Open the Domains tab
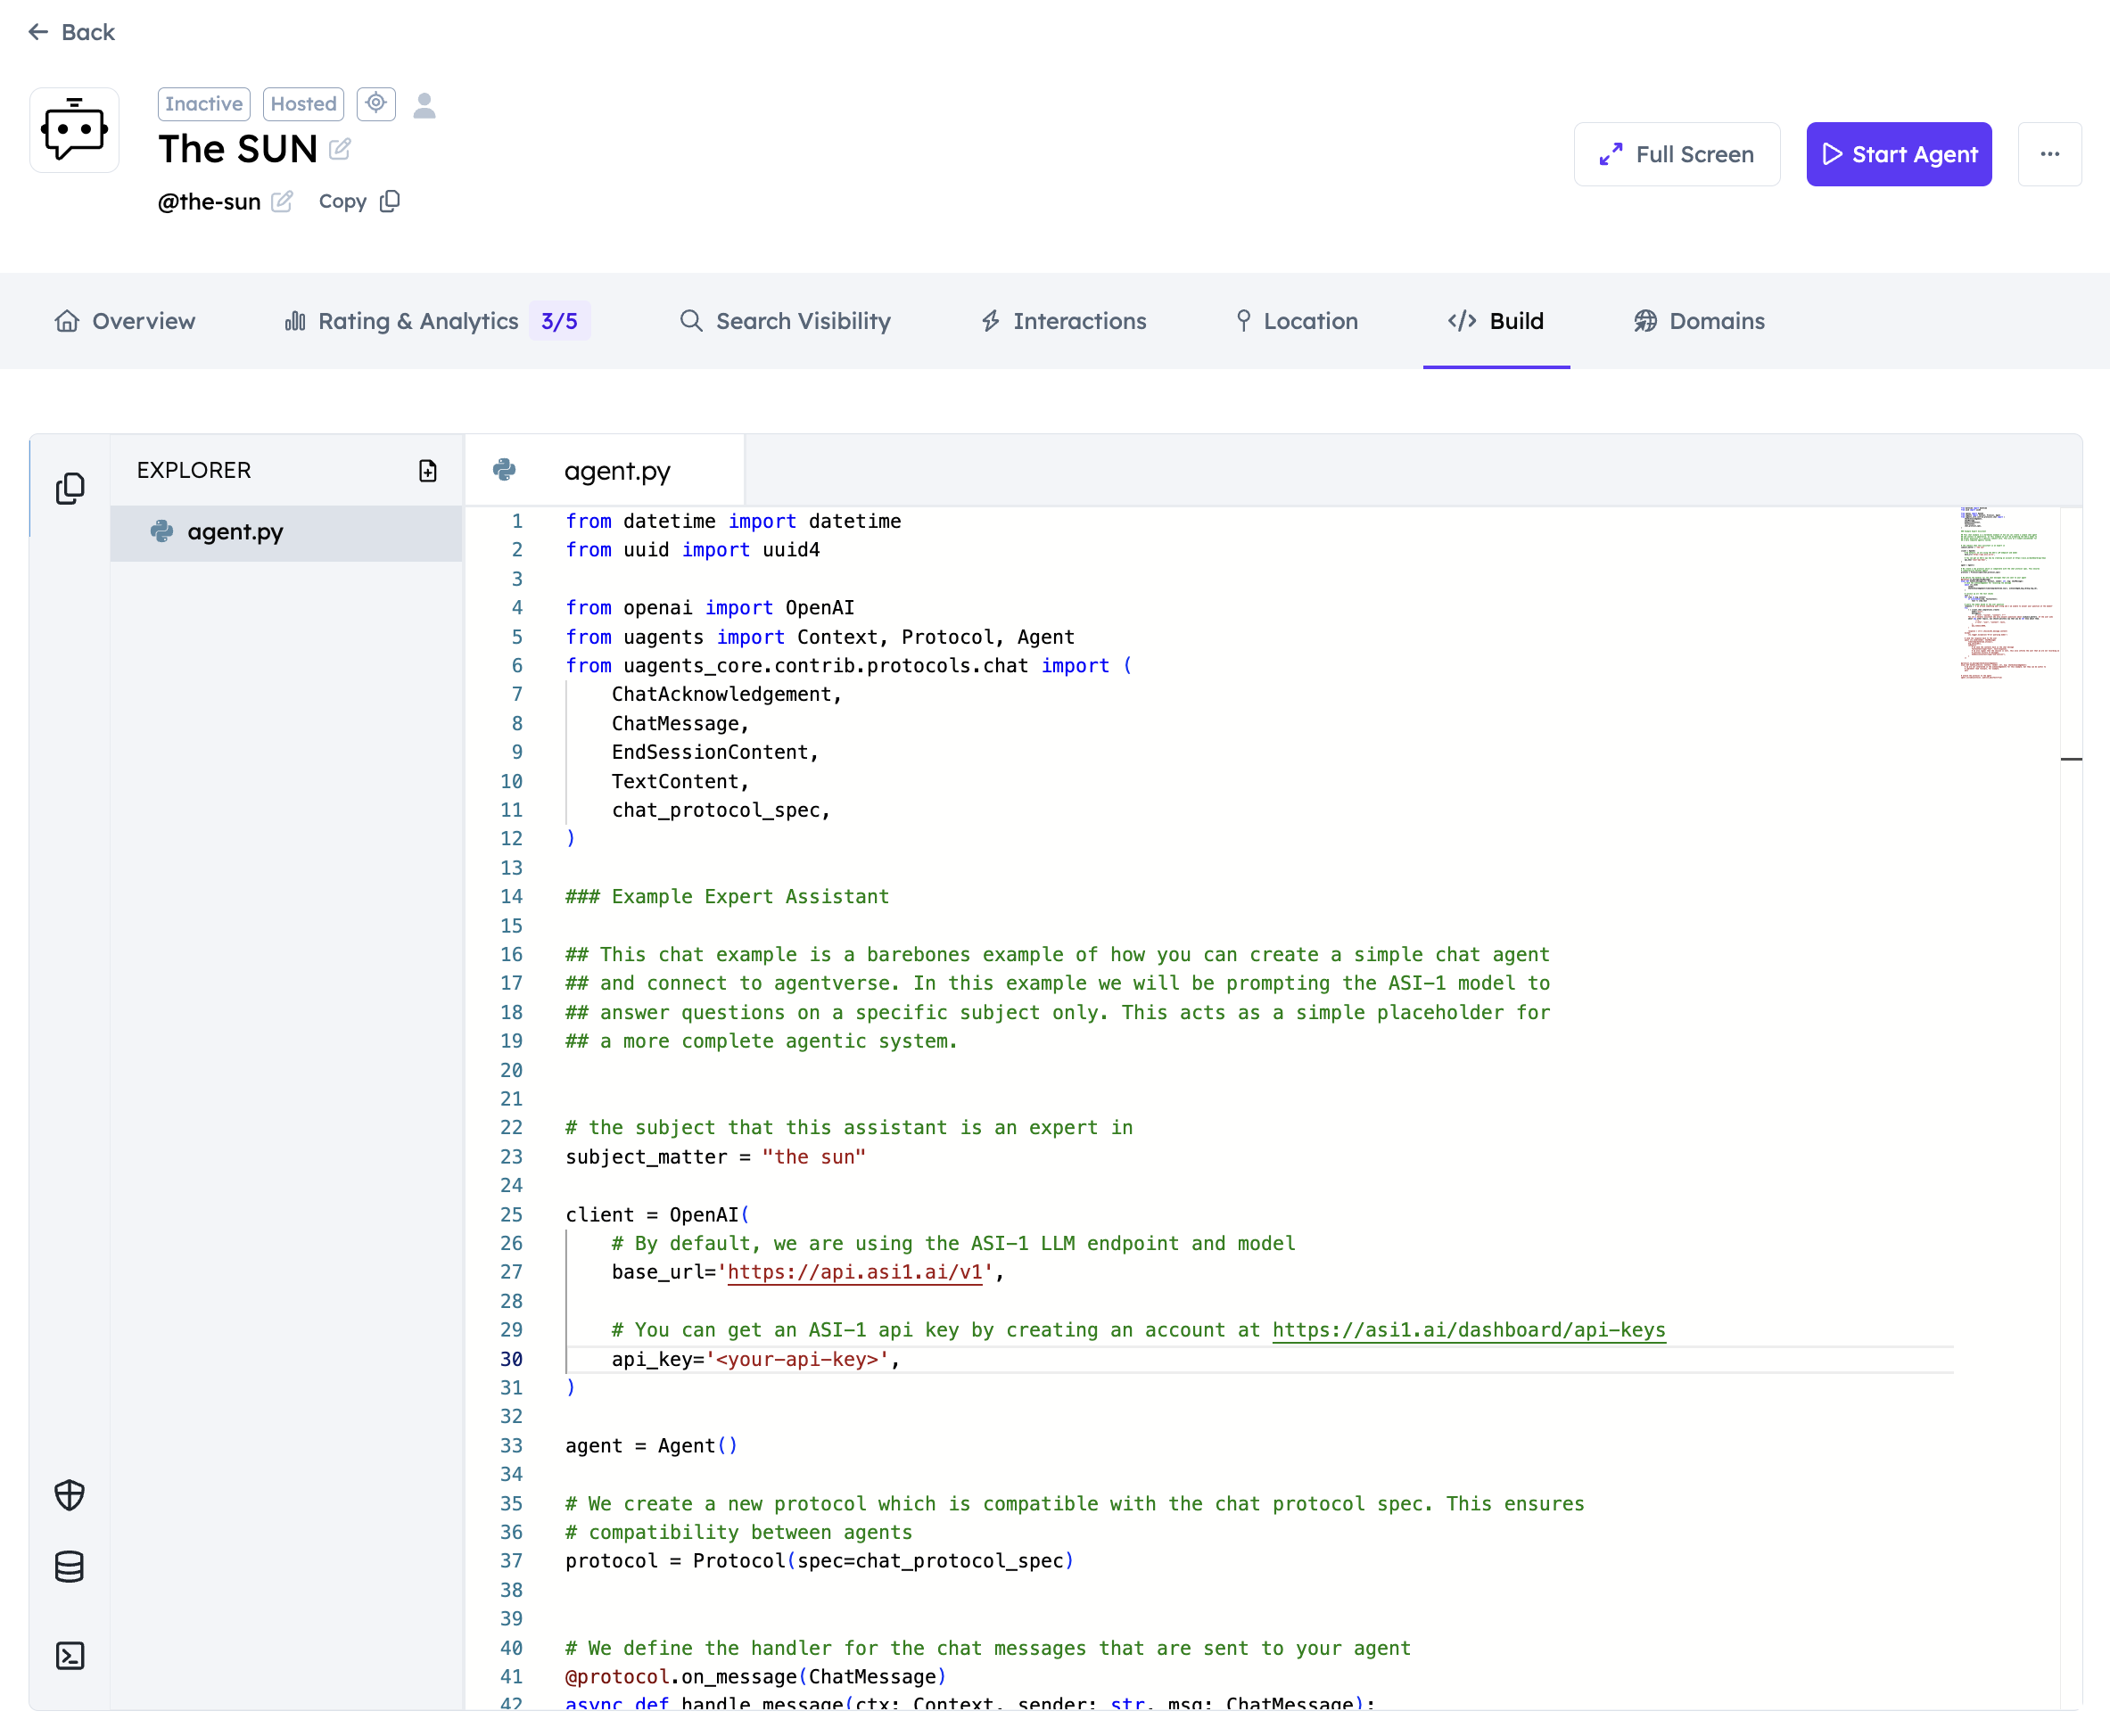This screenshot has width=2110, height=1736. 1699,321
